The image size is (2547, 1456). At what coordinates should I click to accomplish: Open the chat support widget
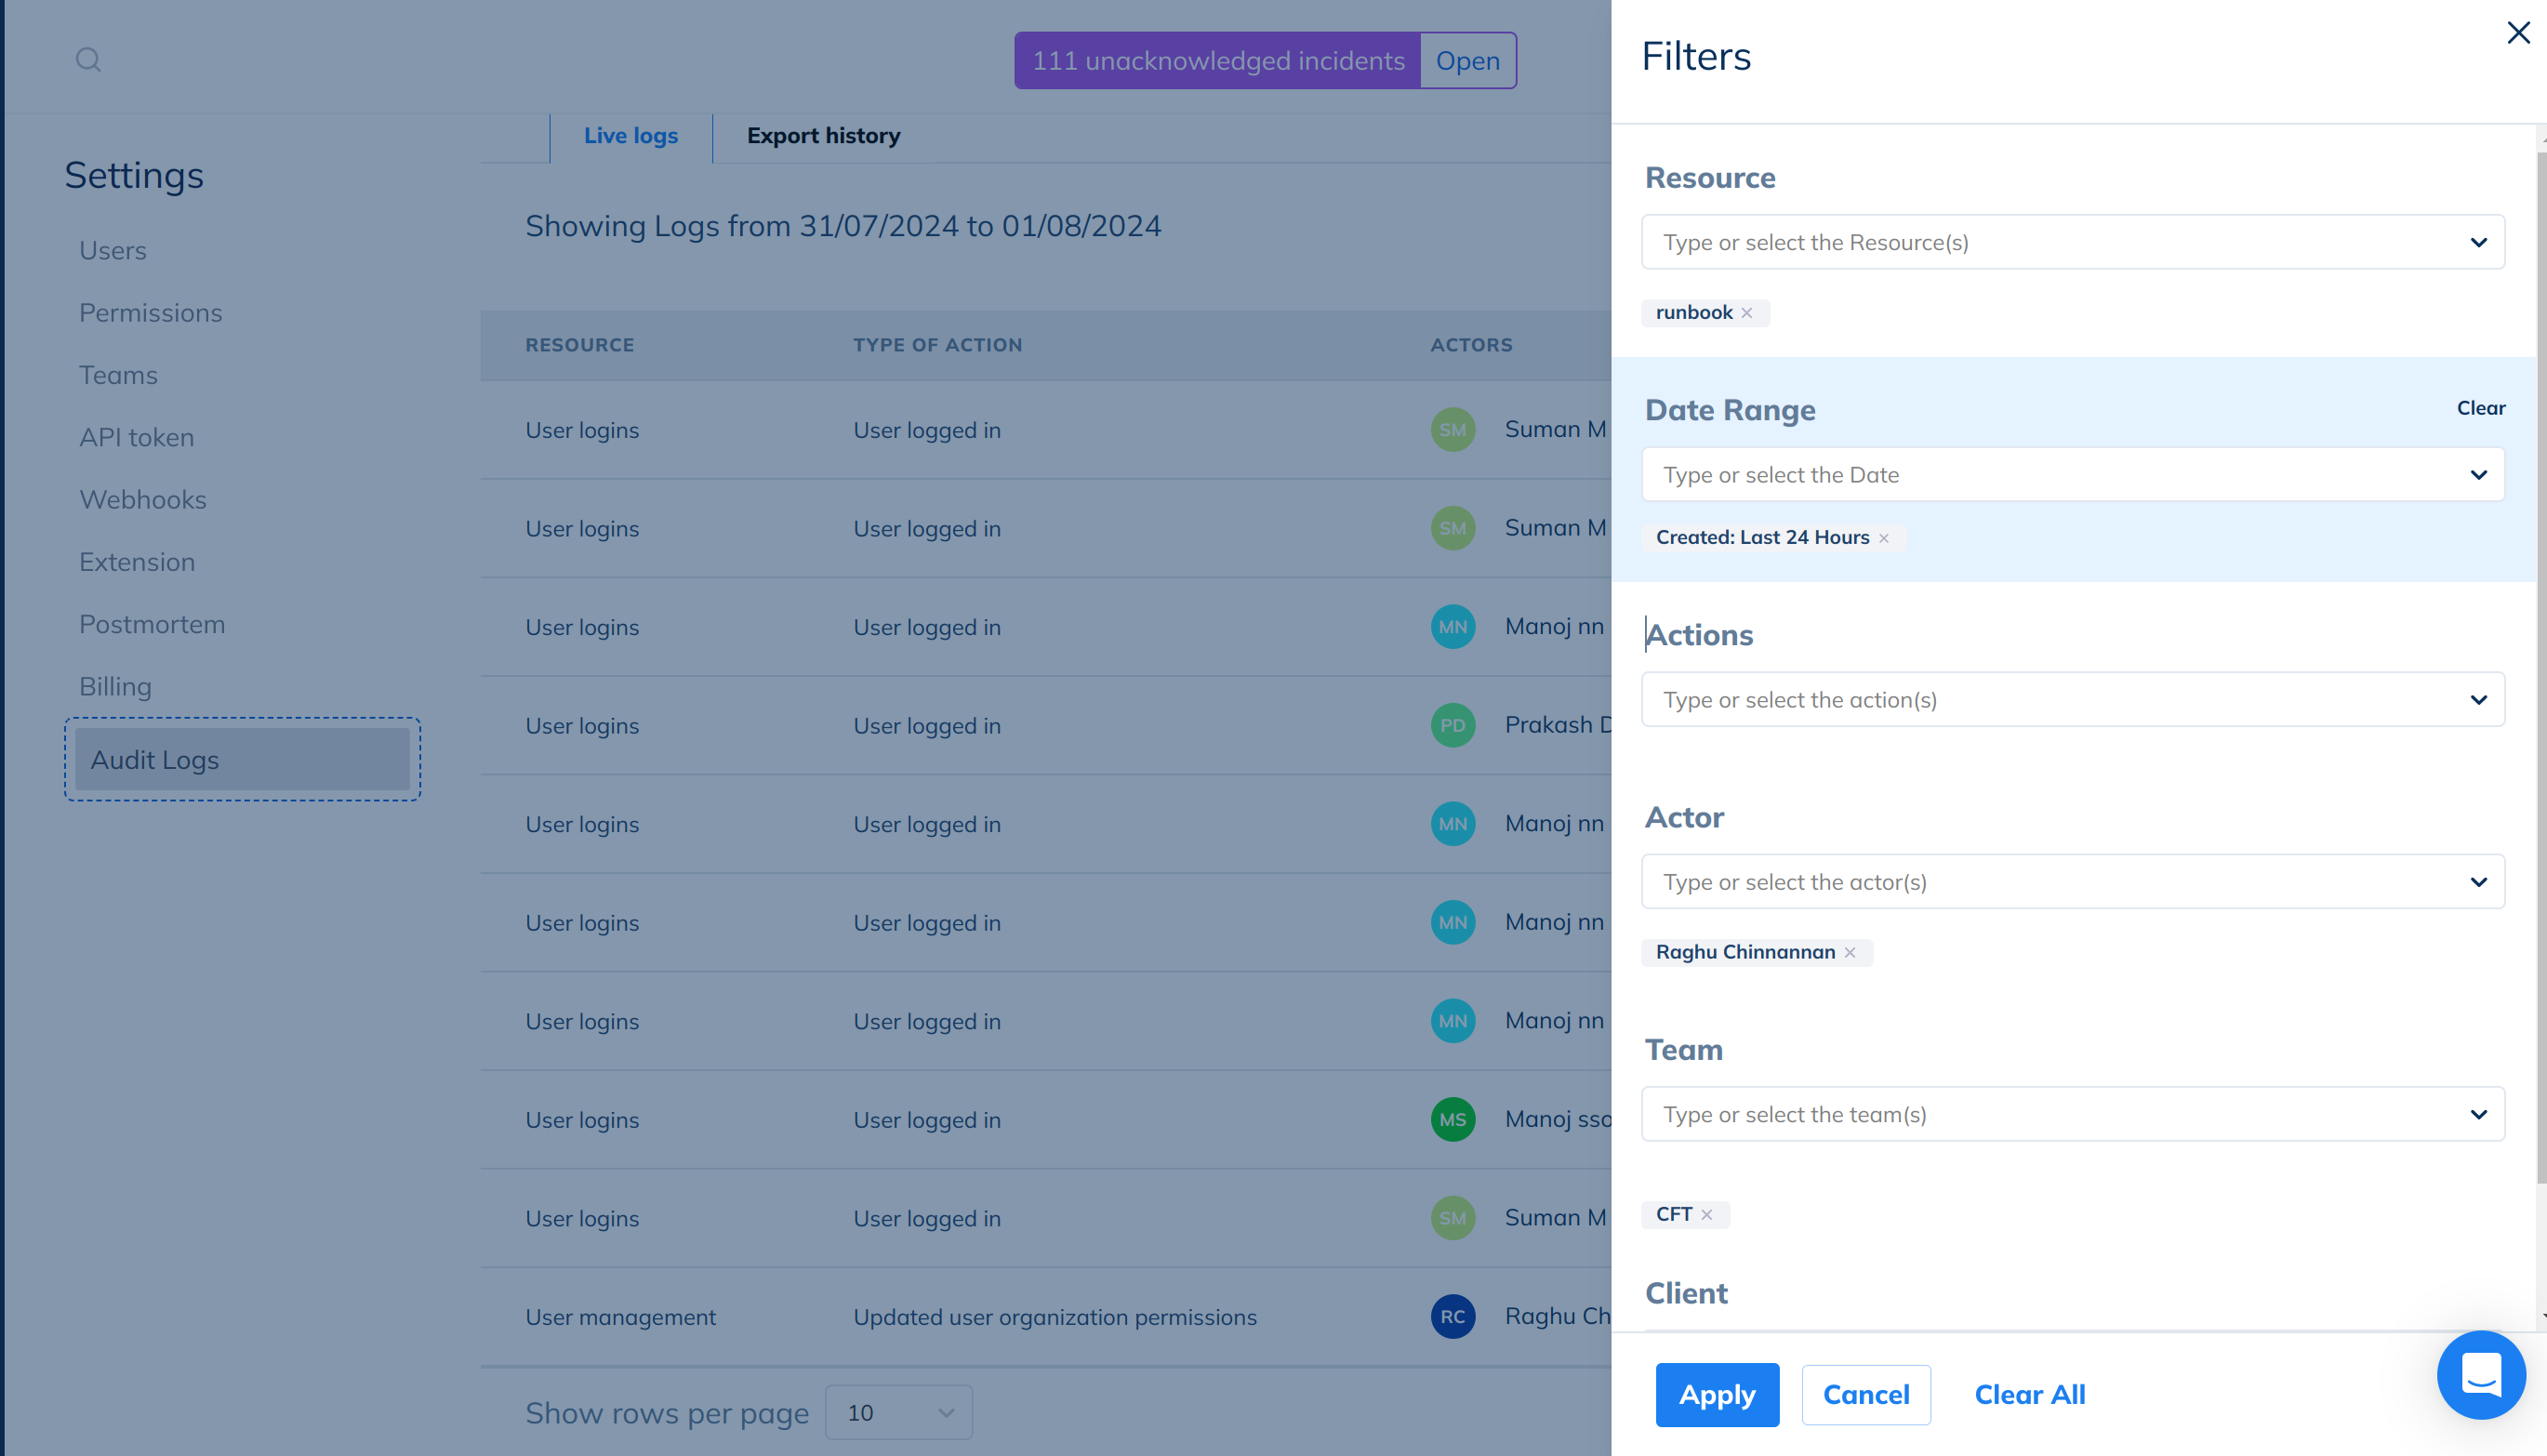coord(2481,1374)
